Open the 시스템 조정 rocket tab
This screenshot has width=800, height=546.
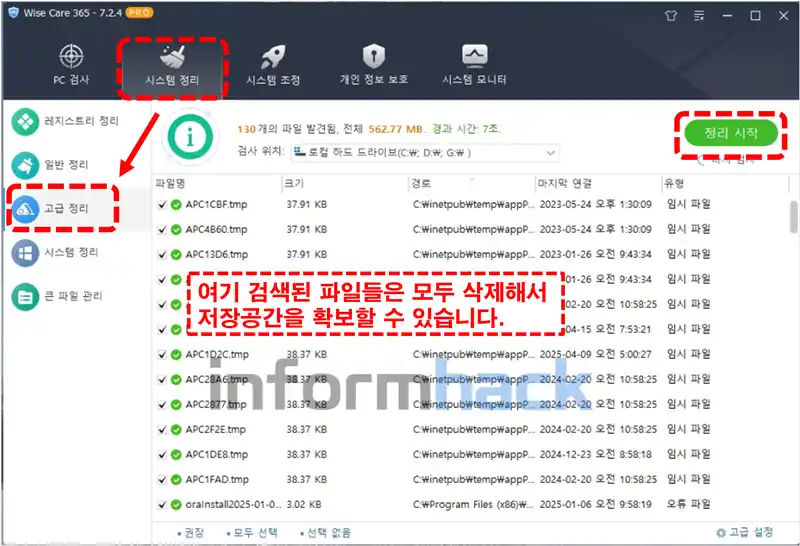[273, 65]
